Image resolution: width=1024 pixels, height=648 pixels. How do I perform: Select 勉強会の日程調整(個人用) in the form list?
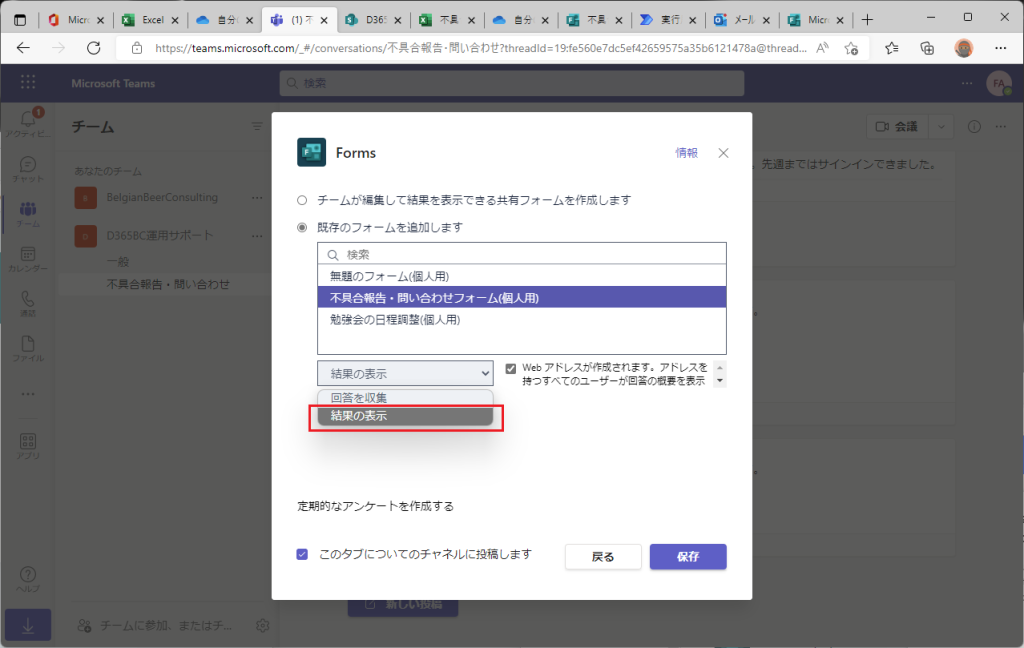[x=522, y=319]
